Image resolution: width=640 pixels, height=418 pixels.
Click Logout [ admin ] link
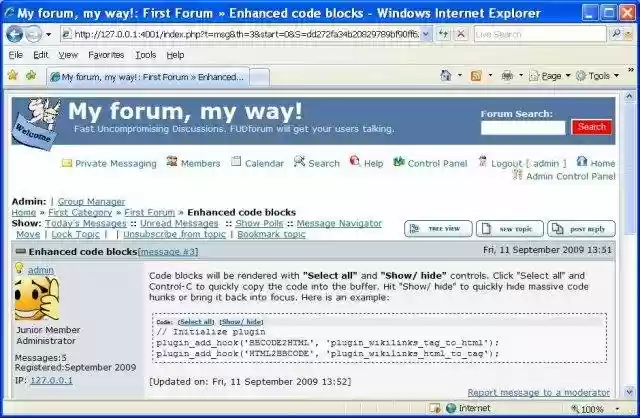[529, 164]
